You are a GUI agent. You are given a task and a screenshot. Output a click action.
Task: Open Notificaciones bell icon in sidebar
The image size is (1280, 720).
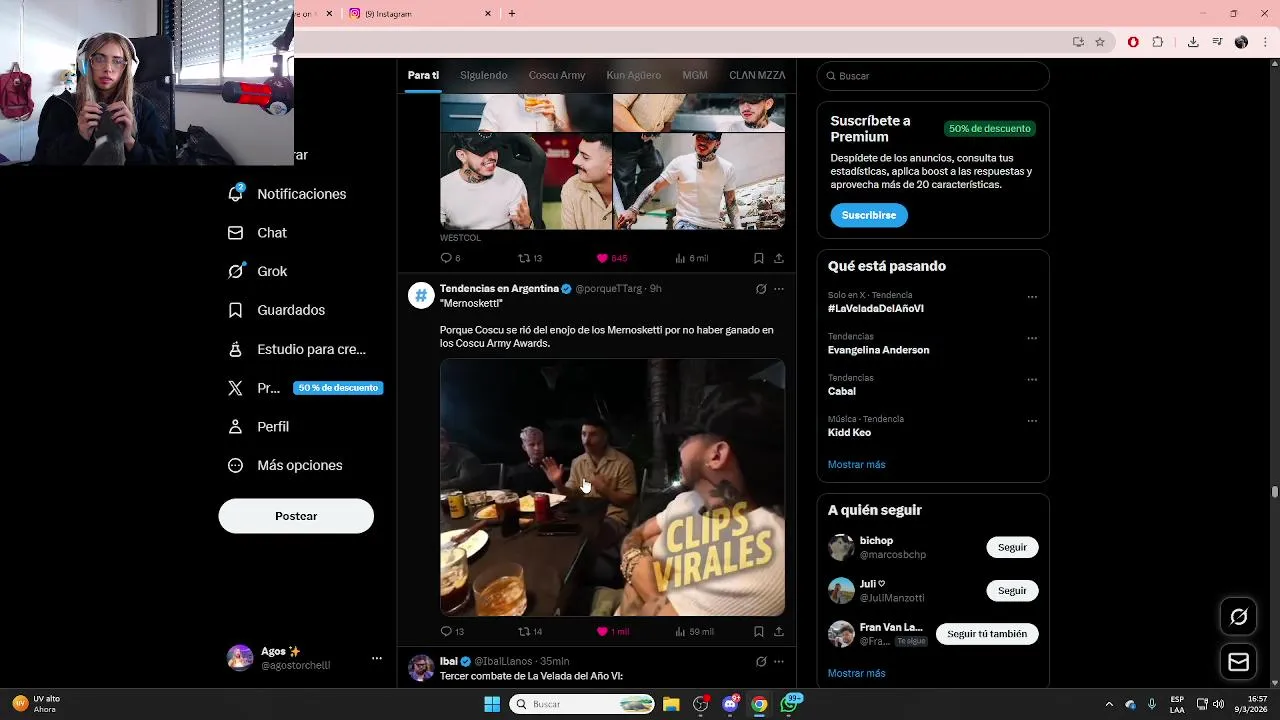tap(235, 193)
